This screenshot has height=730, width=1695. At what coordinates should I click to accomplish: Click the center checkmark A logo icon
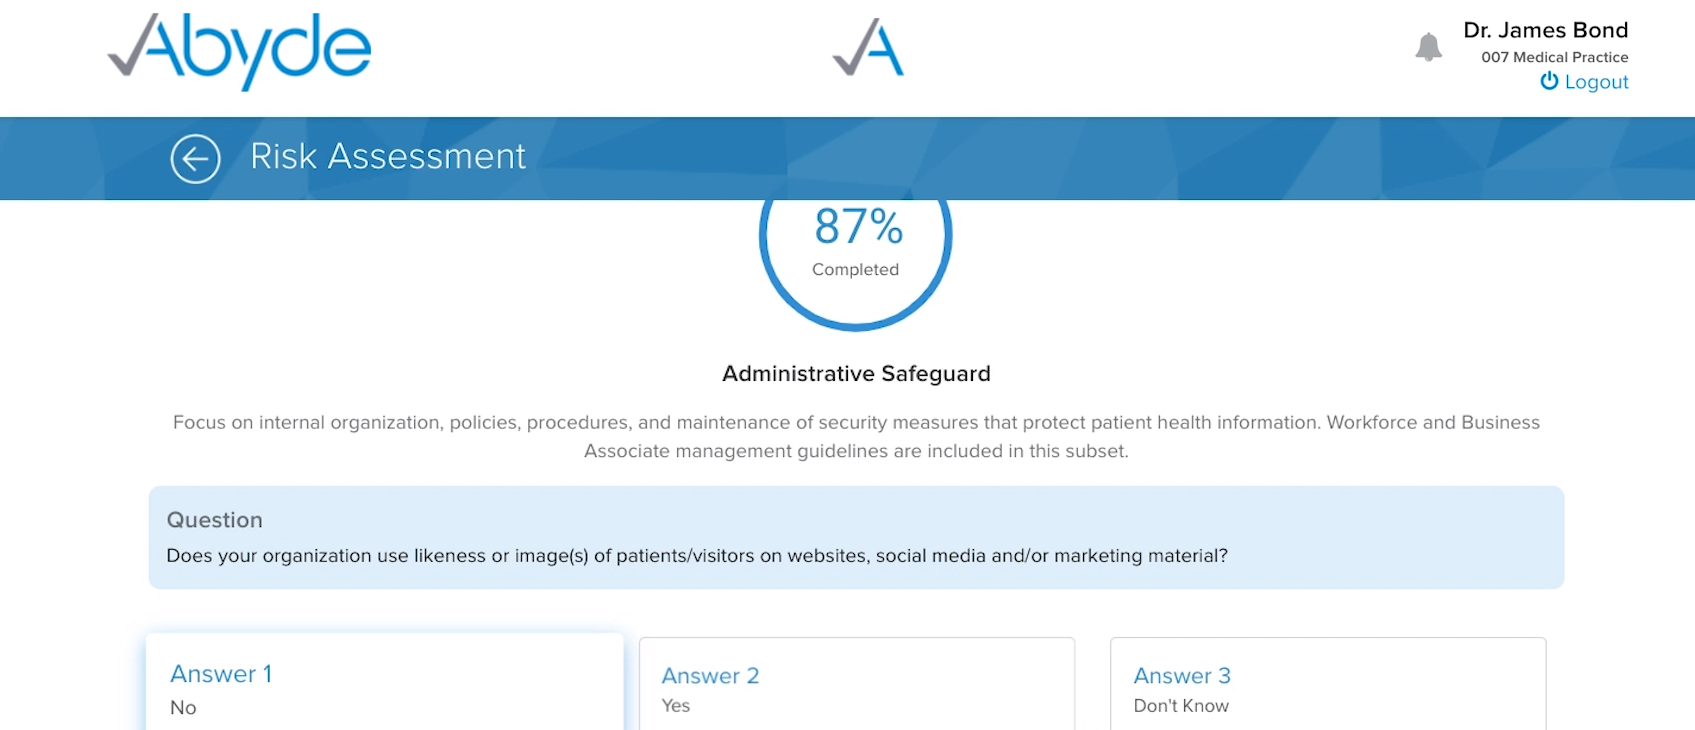tap(868, 48)
